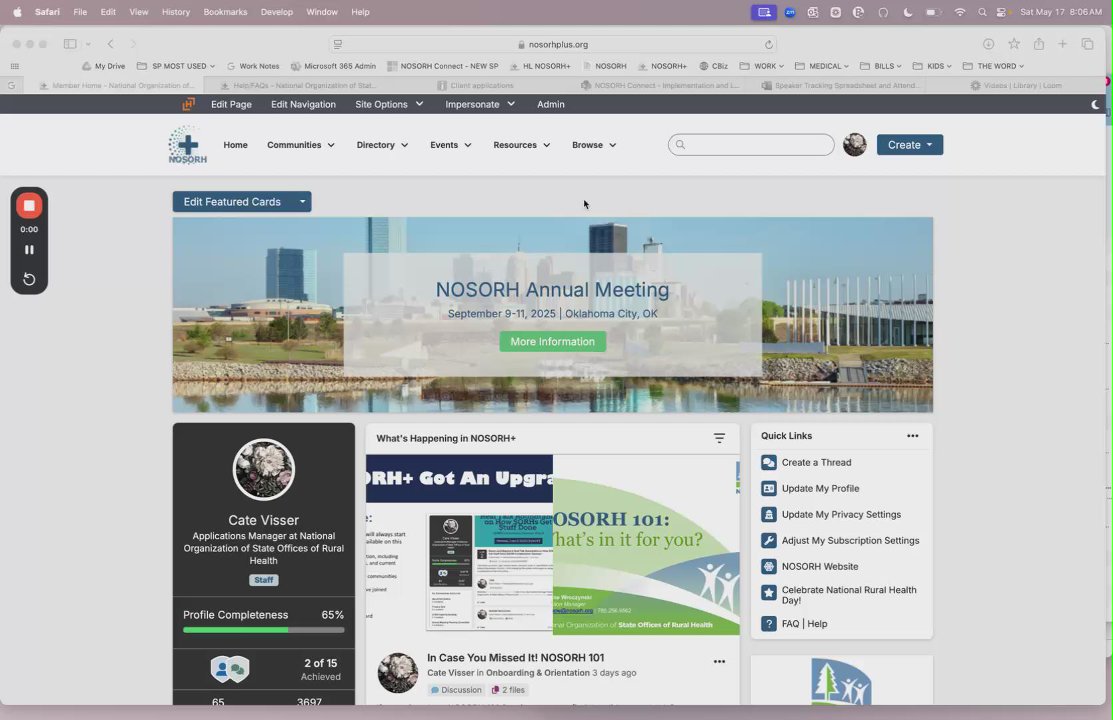Open macOS Spotlight search icon
Image resolution: width=1113 pixels, height=720 pixels.
pyautogui.click(x=982, y=12)
